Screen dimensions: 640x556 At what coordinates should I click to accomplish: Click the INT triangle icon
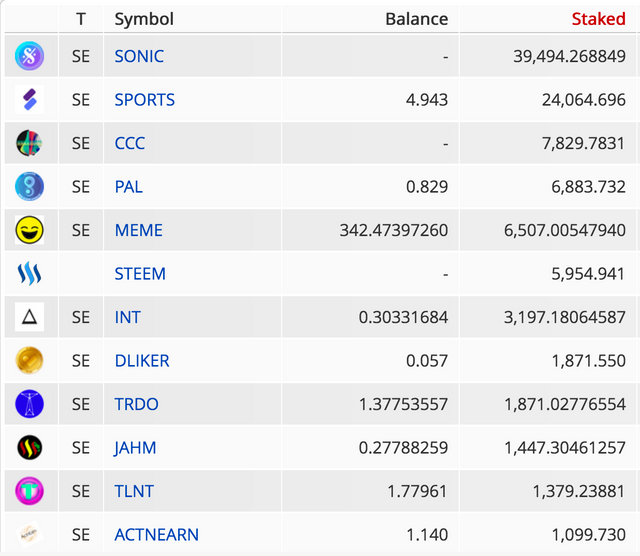coord(29,317)
